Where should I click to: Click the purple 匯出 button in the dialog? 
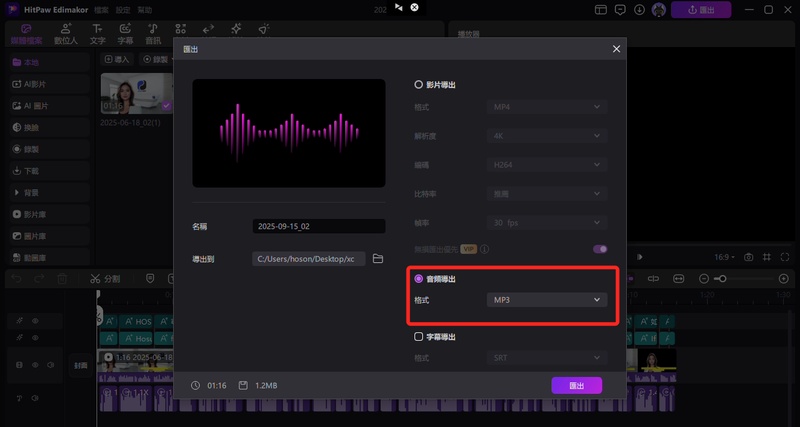pos(576,385)
